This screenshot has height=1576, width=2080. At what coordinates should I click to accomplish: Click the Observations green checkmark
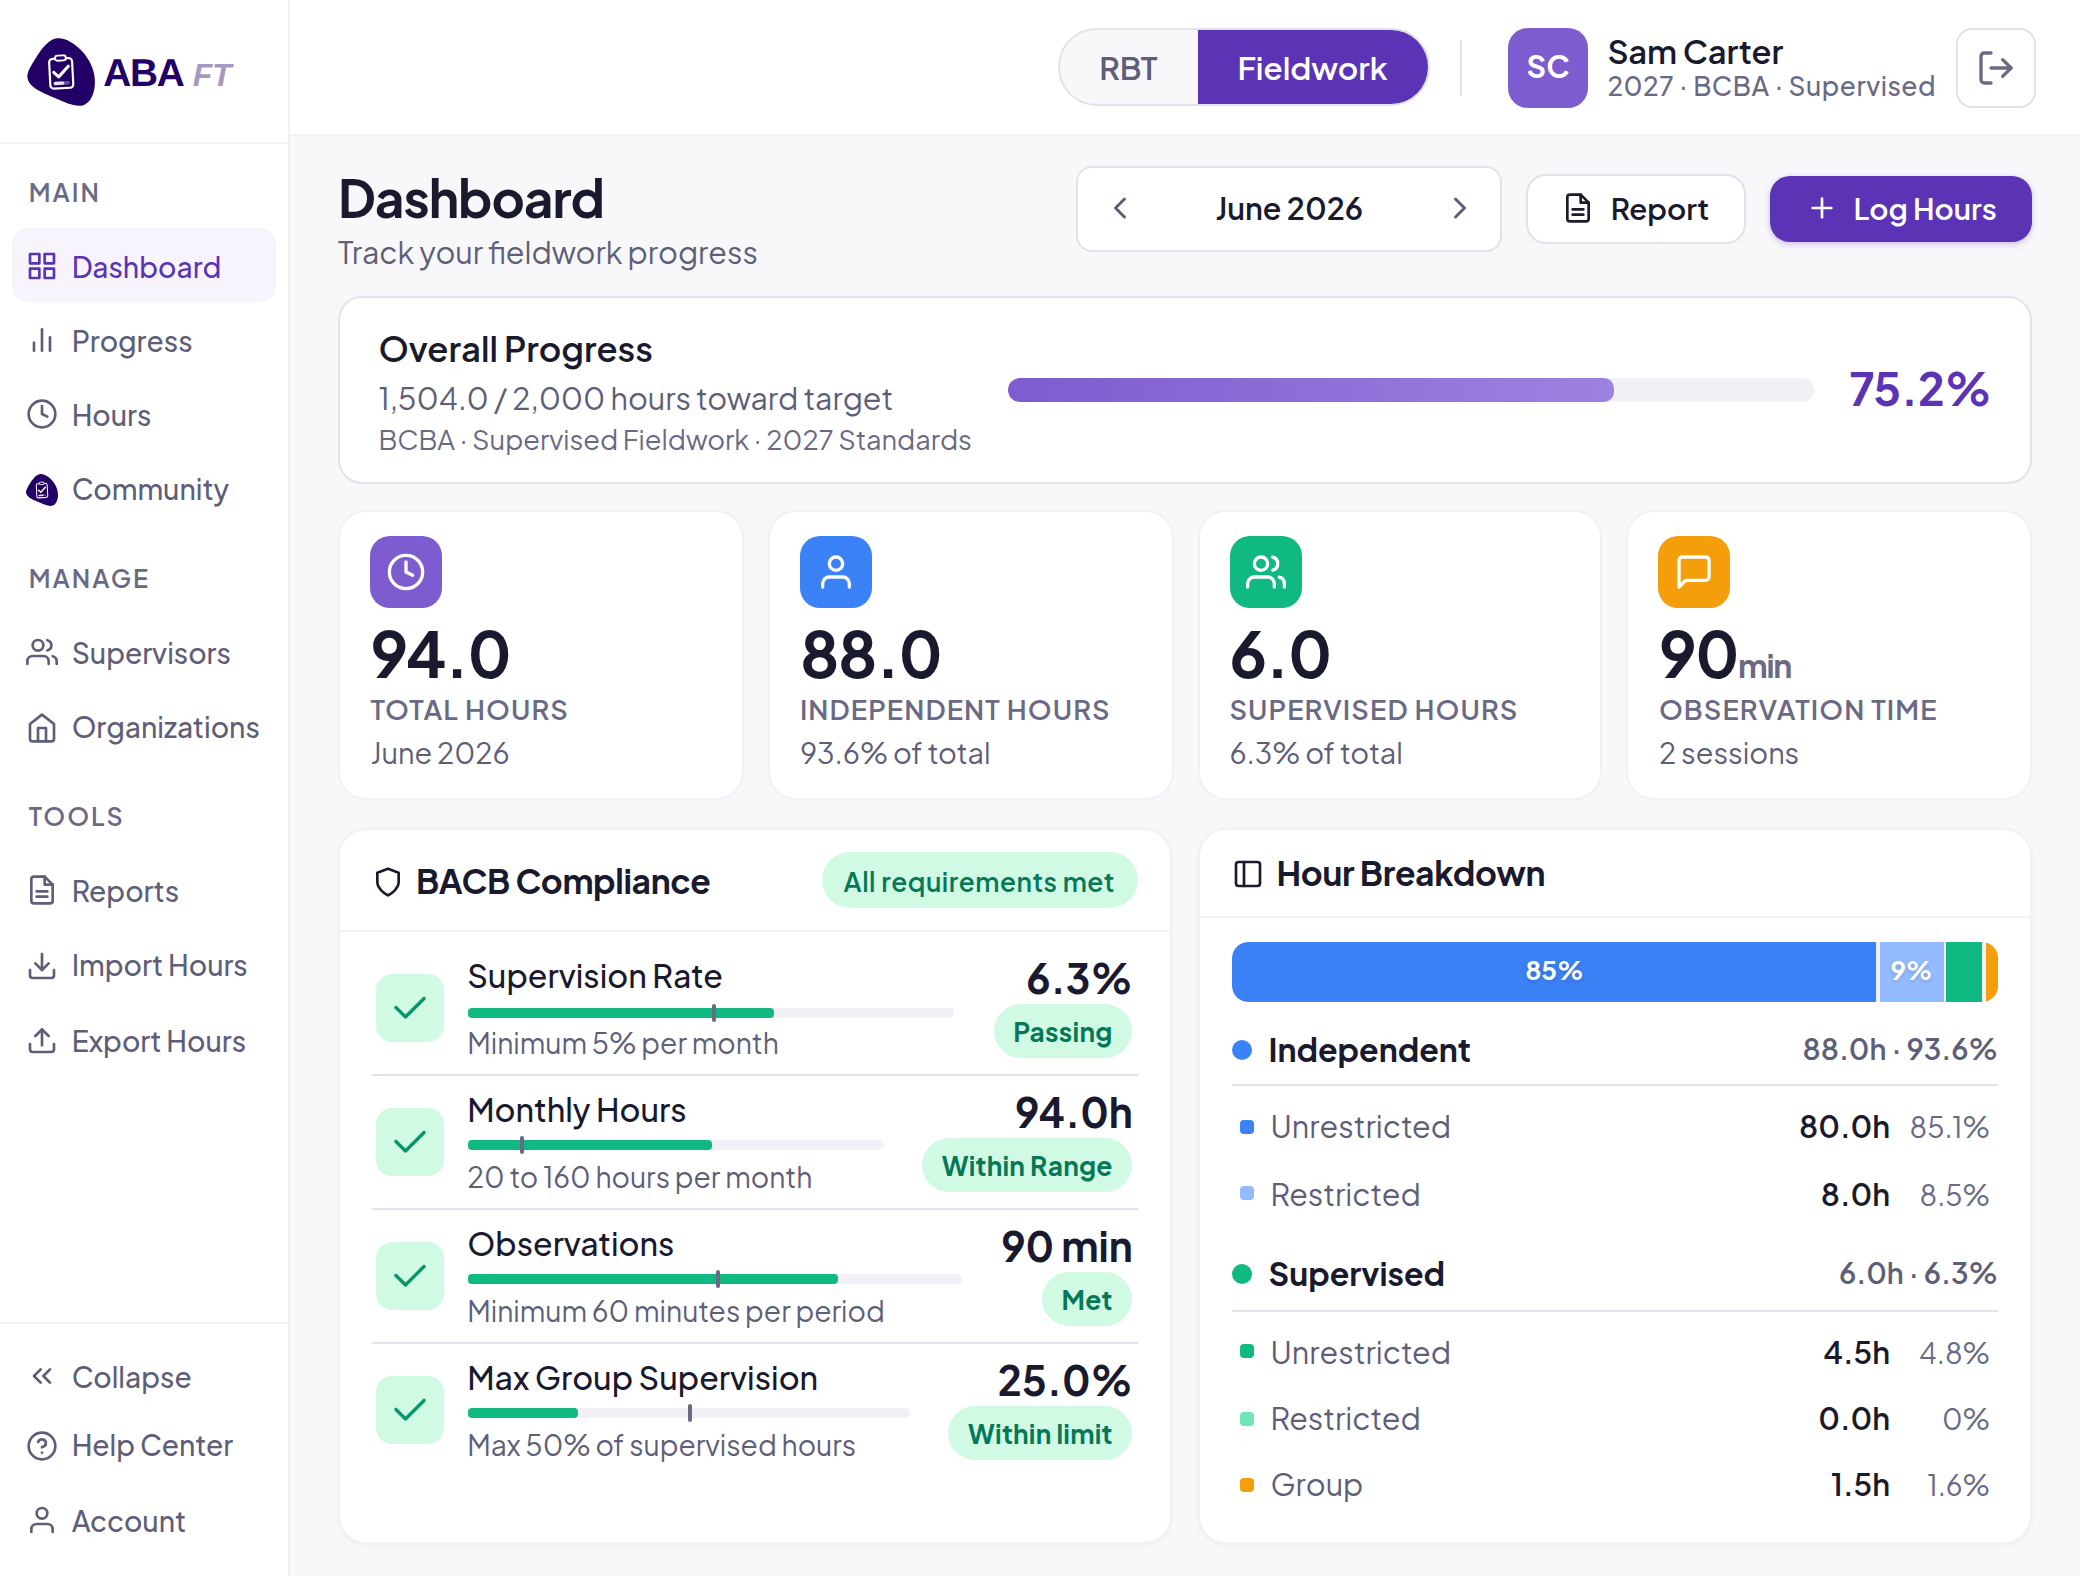point(410,1276)
